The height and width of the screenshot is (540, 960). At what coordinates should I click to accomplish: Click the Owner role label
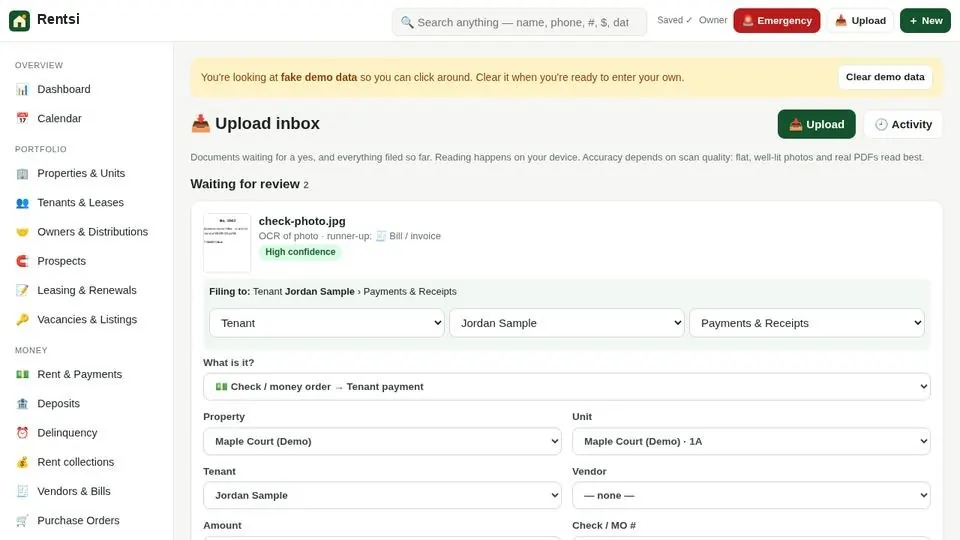[x=713, y=20]
